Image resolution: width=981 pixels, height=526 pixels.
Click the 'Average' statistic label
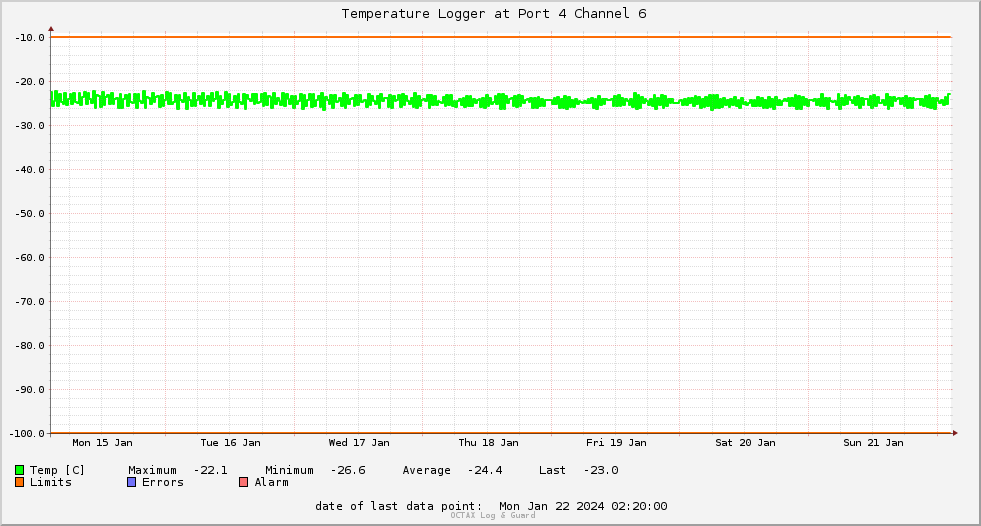[x=426, y=470]
